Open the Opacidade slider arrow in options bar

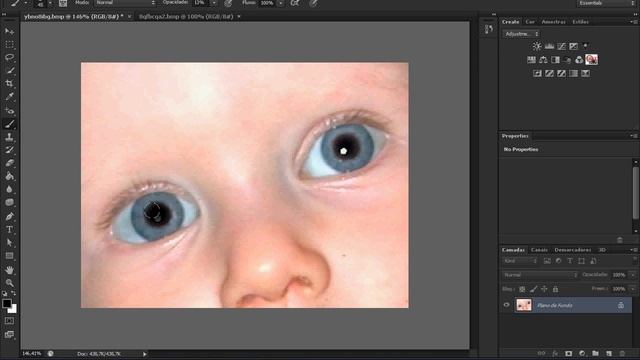[215, 3]
